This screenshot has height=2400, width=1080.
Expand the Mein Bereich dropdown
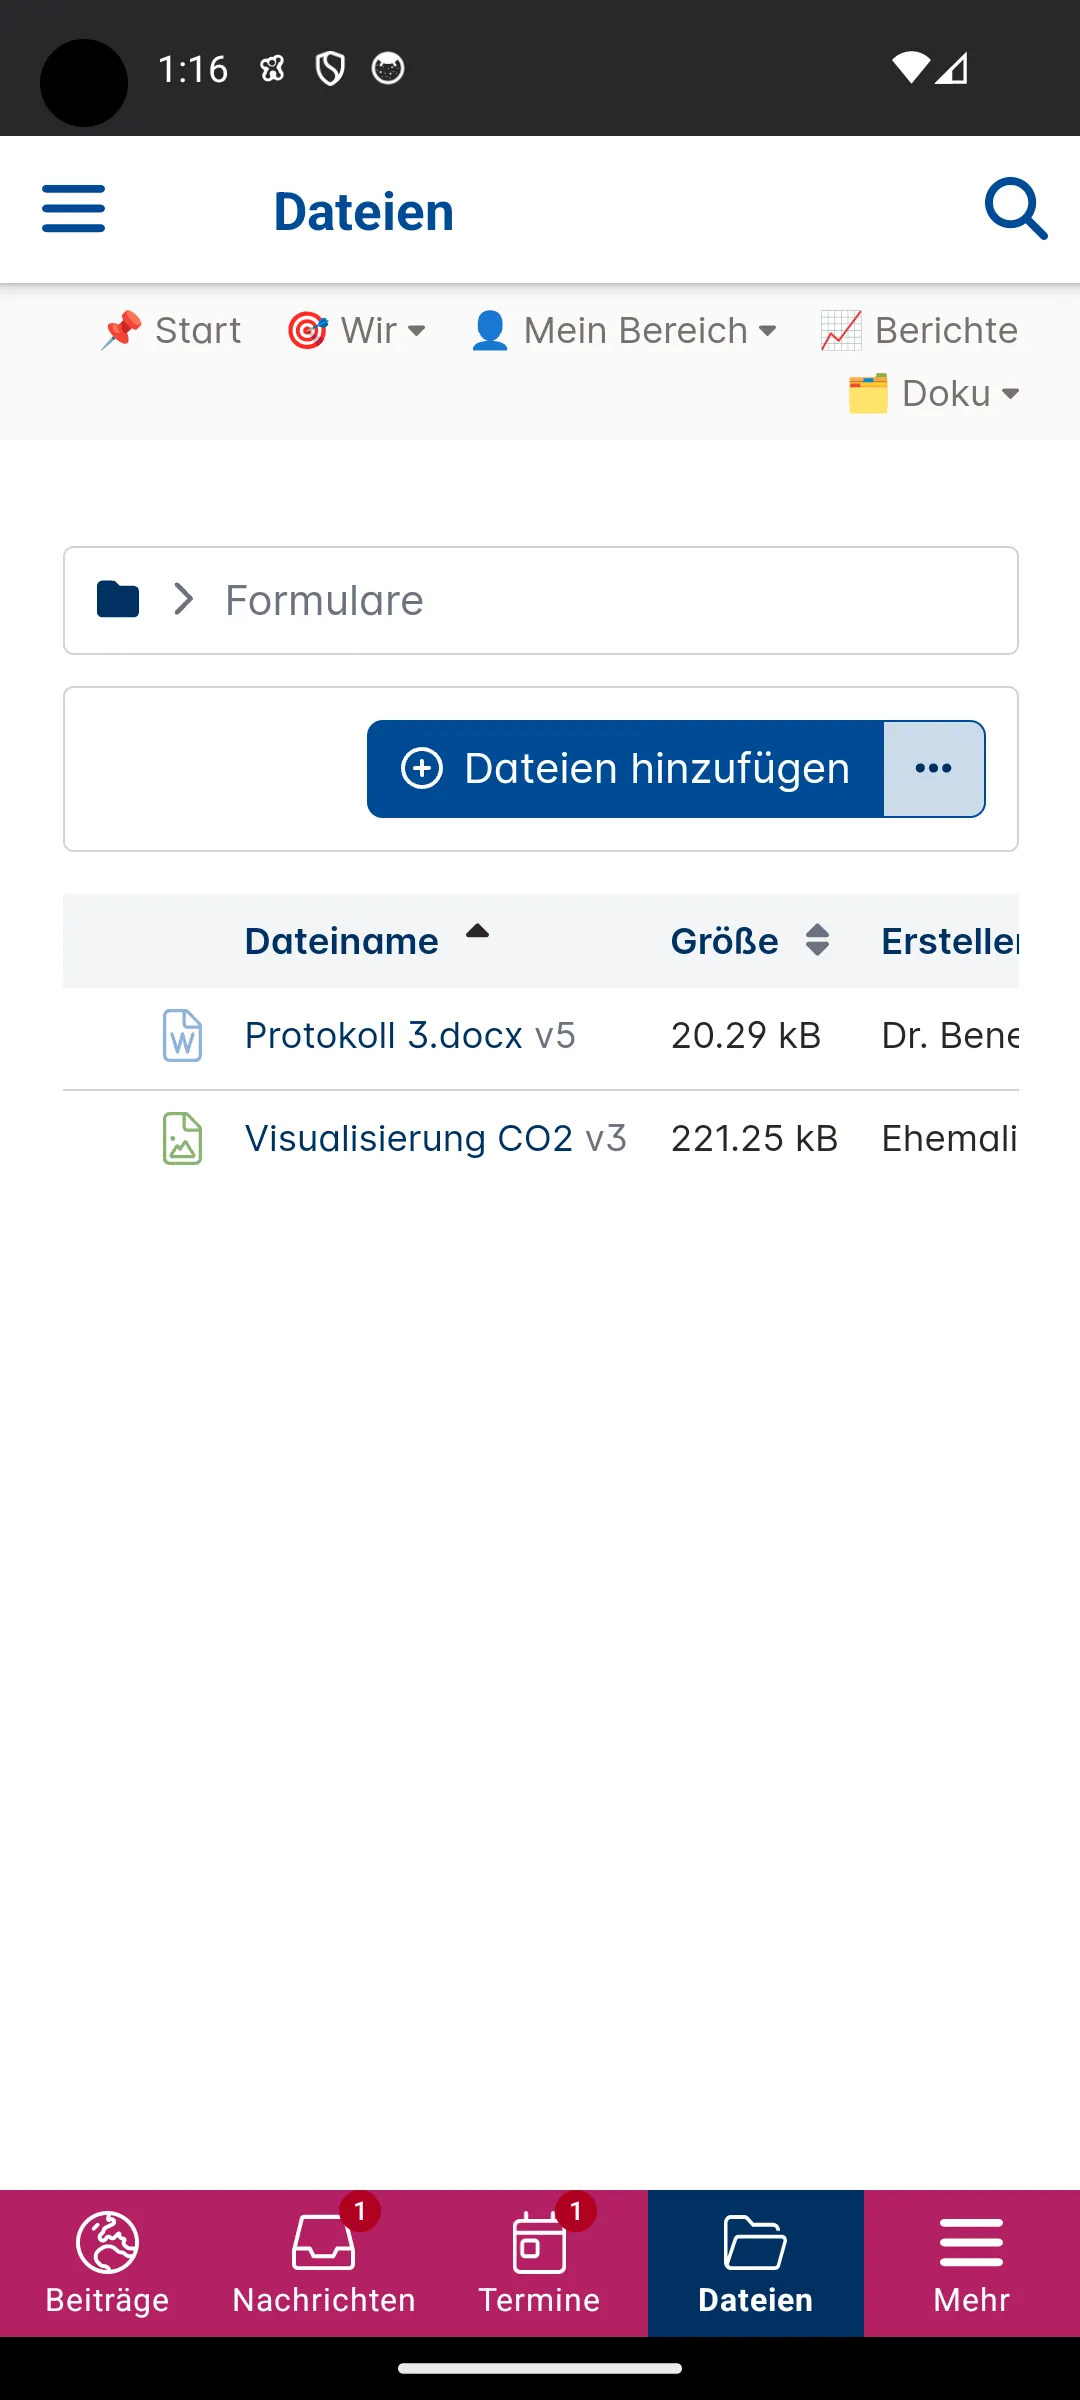624,330
